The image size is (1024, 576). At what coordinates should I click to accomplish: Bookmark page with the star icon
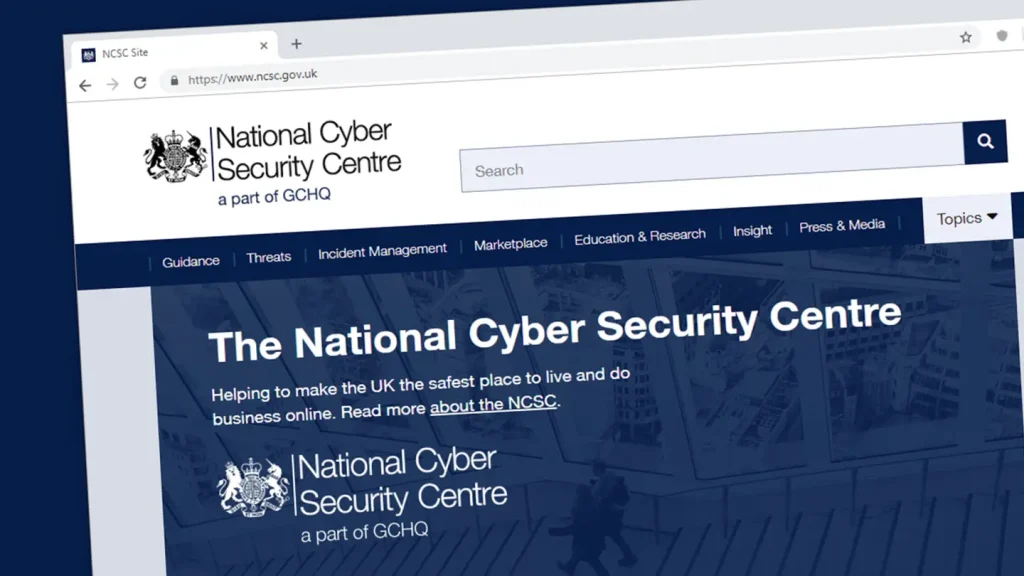click(x=966, y=38)
